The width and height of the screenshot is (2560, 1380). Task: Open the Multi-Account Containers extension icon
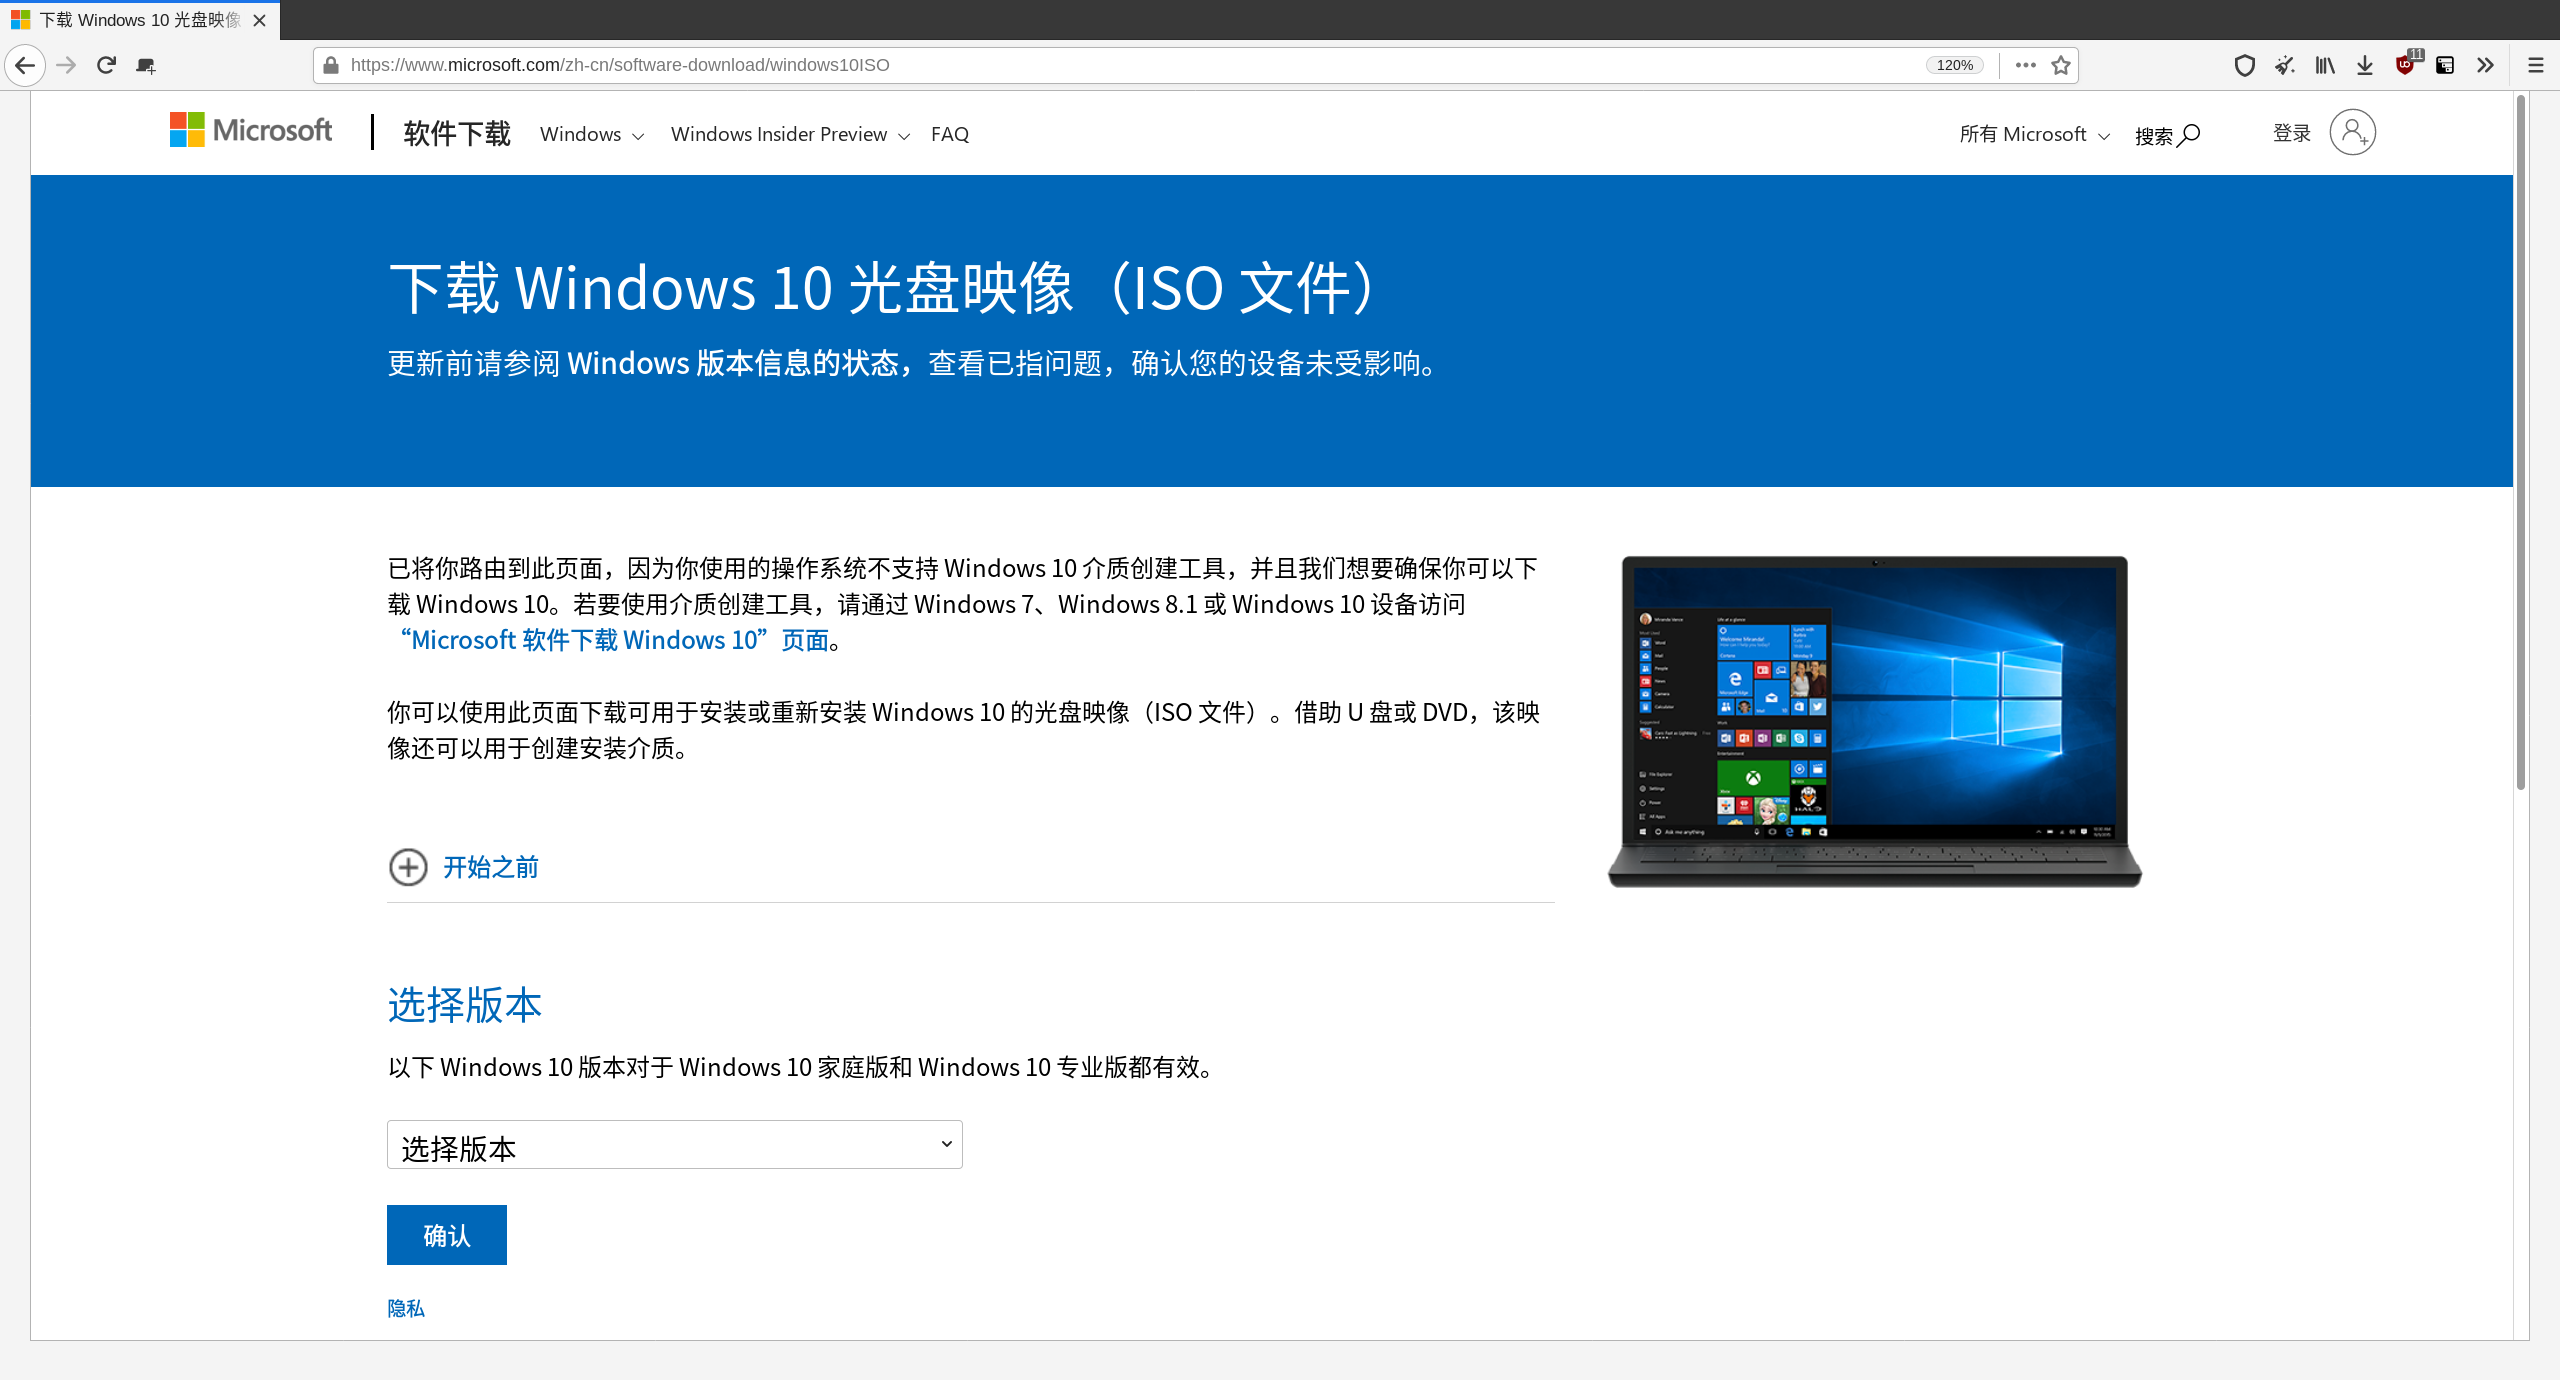[2446, 65]
